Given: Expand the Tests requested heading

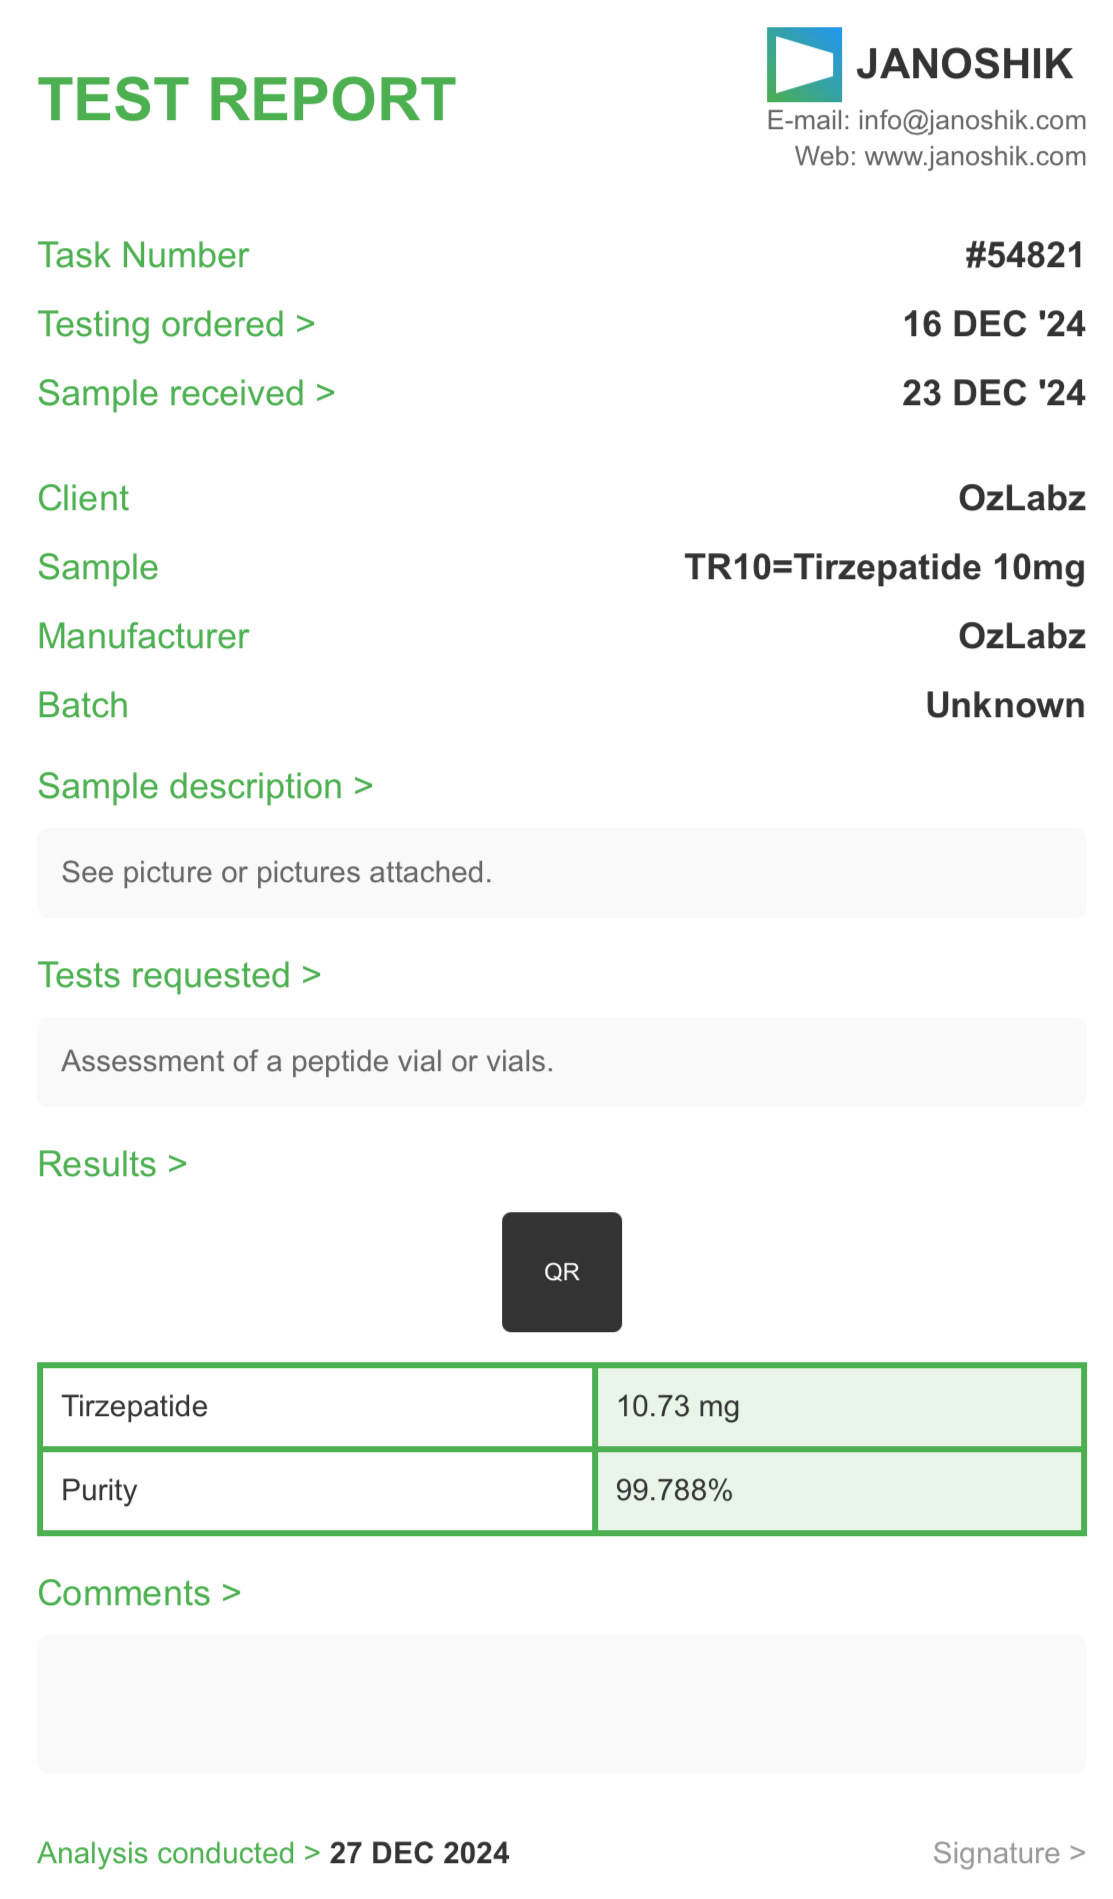Looking at the screenshot, I should tap(179, 976).
